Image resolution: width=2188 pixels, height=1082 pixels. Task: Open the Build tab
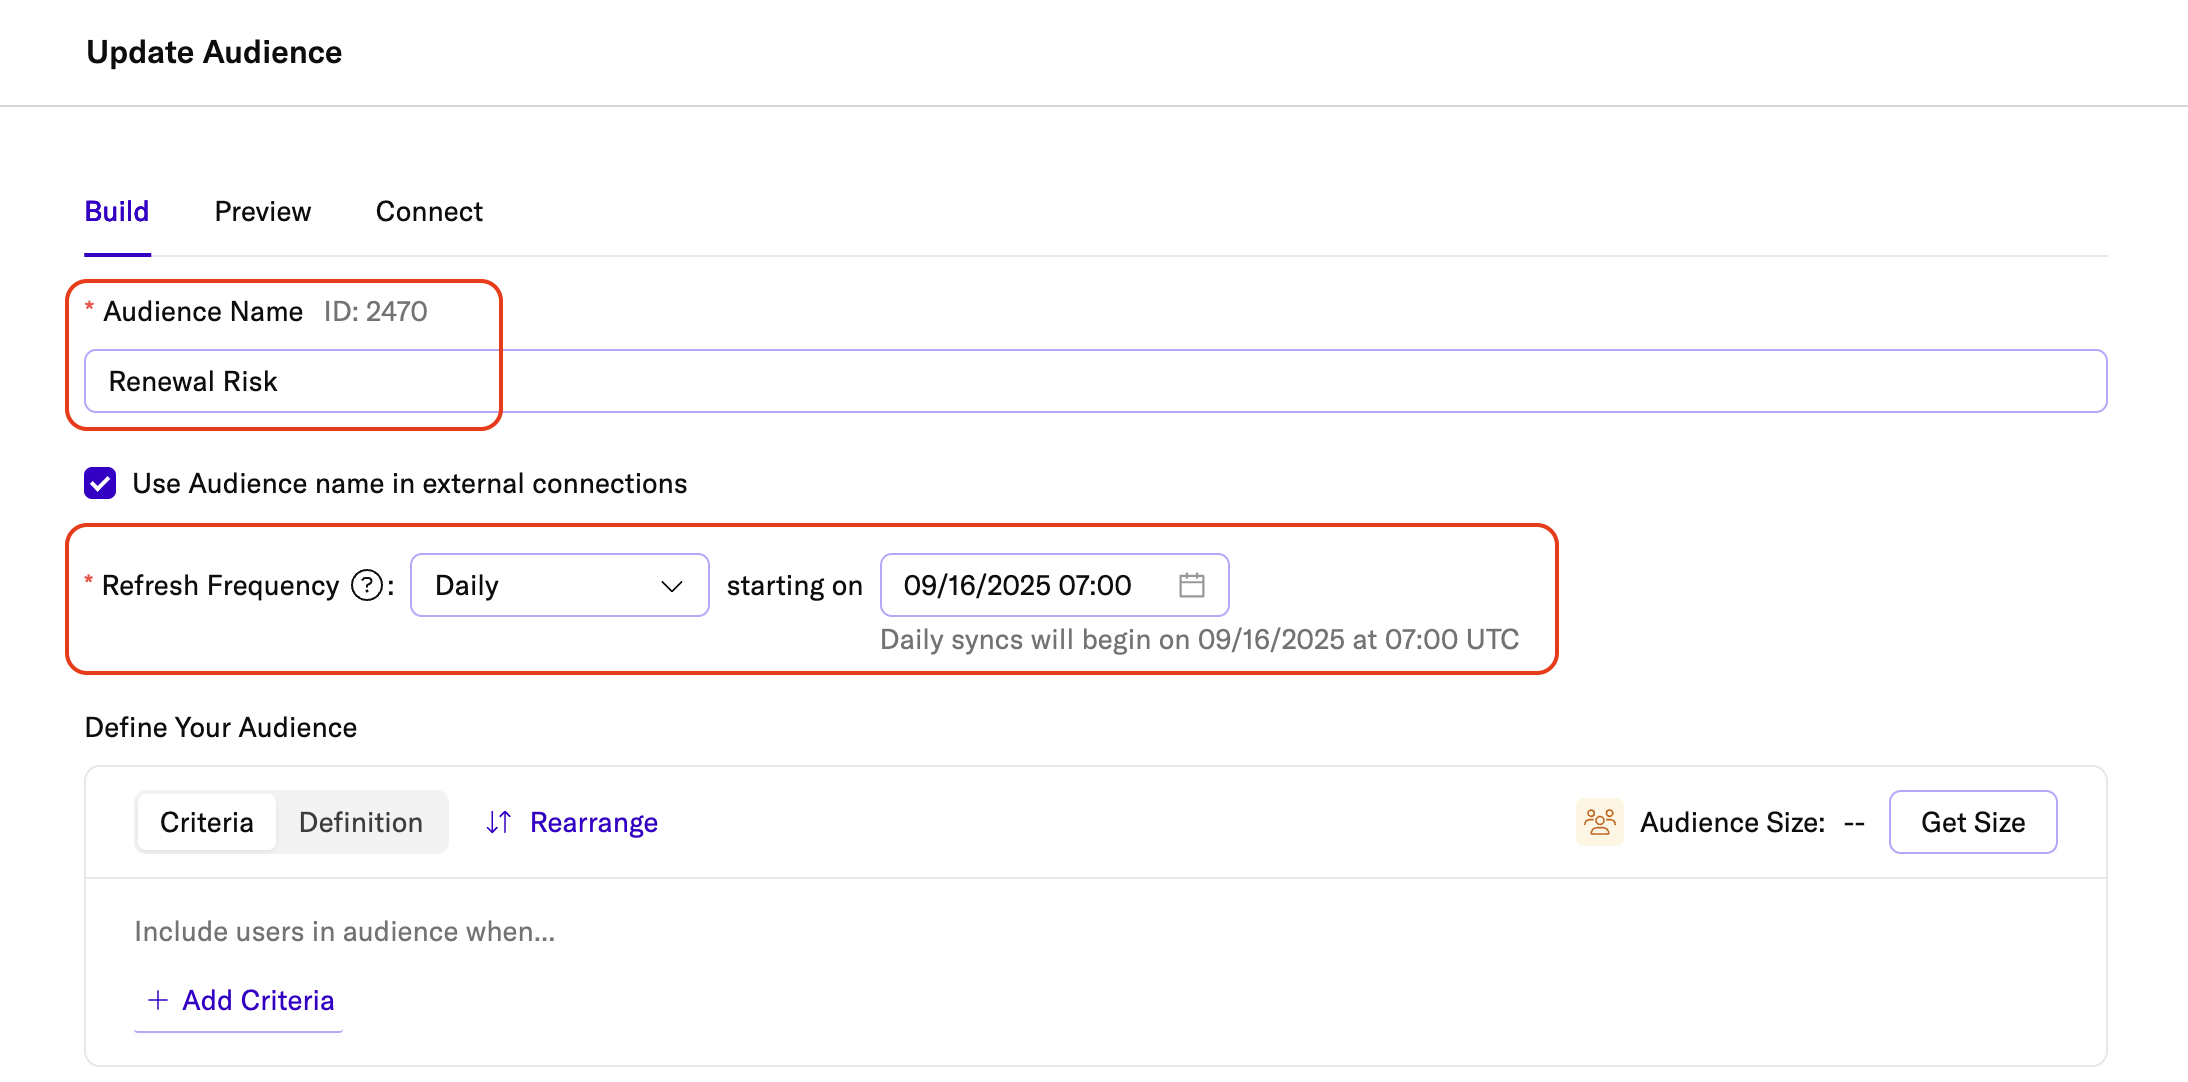coord(117,212)
